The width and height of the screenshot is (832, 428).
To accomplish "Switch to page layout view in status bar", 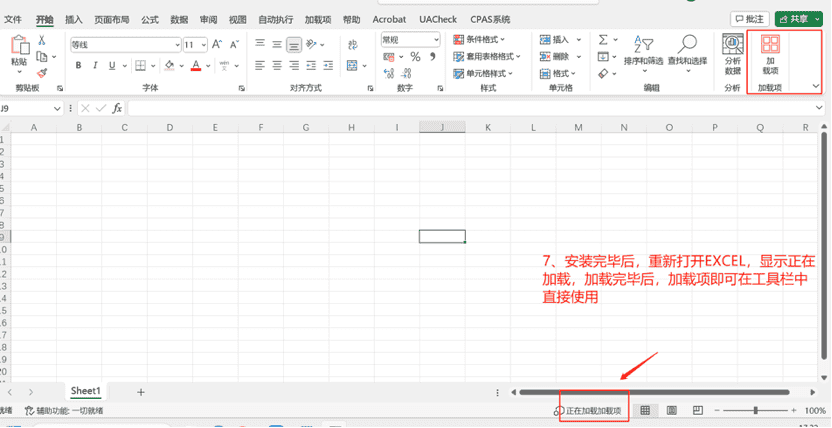I will [x=672, y=411].
